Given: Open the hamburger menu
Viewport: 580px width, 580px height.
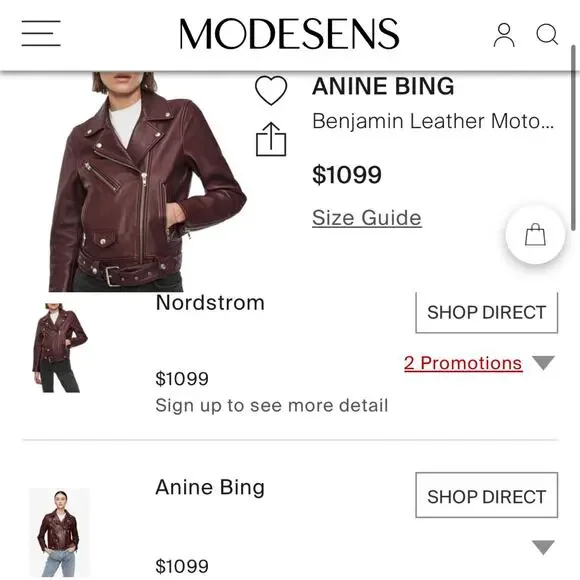Looking at the screenshot, I should point(41,33).
